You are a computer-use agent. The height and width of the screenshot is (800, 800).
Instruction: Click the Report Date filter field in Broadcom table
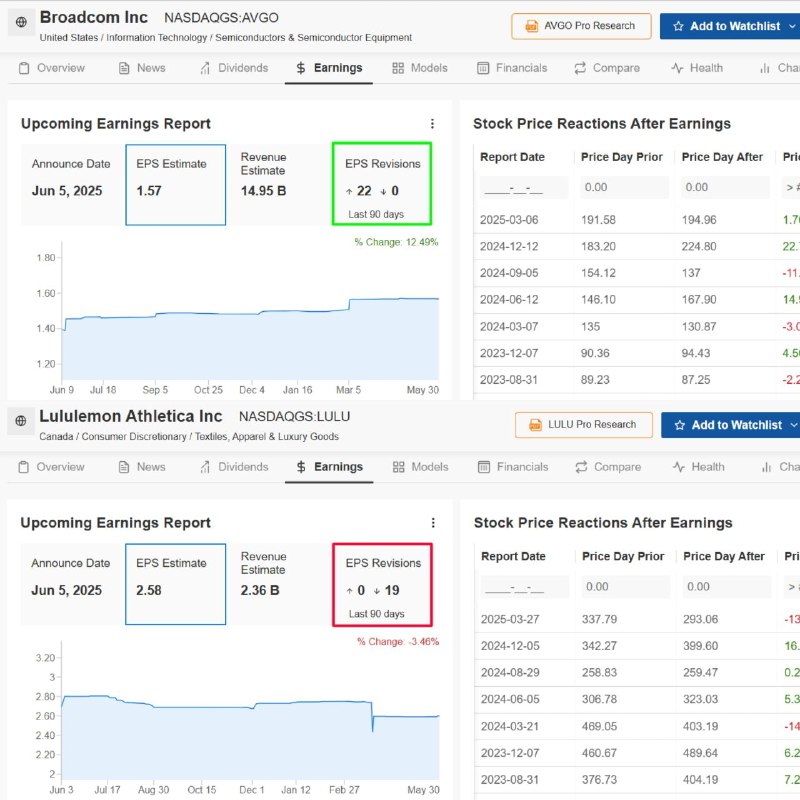pos(524,188)
